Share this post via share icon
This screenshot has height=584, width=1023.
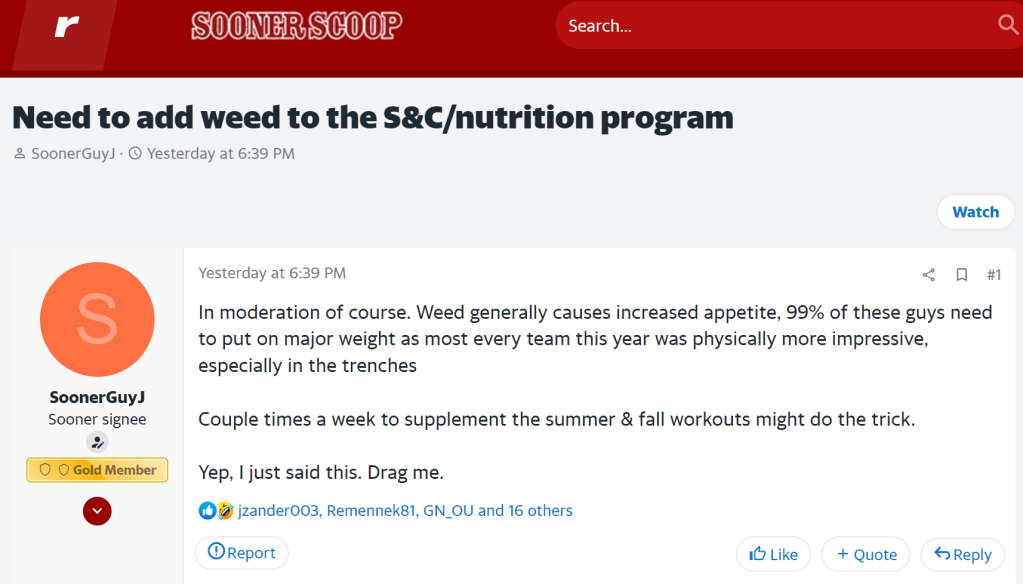point(929,275)
